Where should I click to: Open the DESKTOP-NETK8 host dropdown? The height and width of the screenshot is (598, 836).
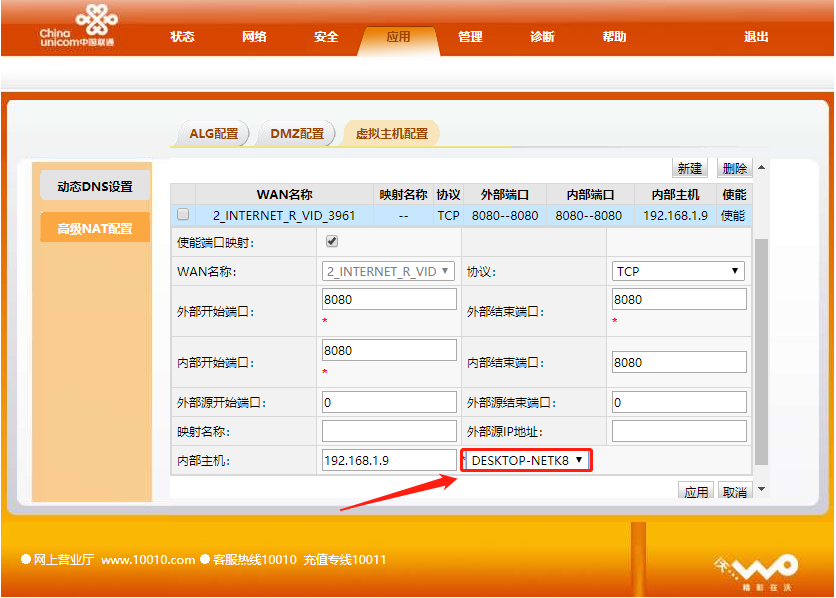pos(528,460)
